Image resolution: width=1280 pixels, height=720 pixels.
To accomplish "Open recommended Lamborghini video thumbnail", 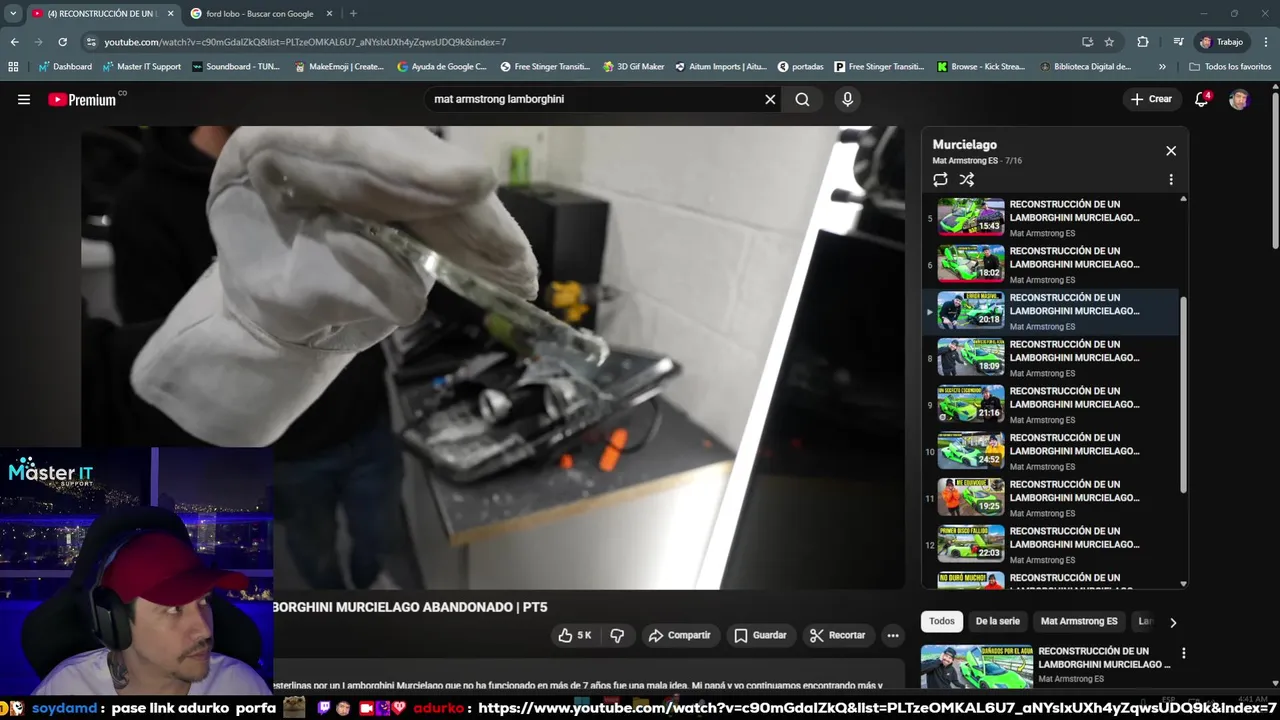I will pyautogui.click(x=977, y=667).
